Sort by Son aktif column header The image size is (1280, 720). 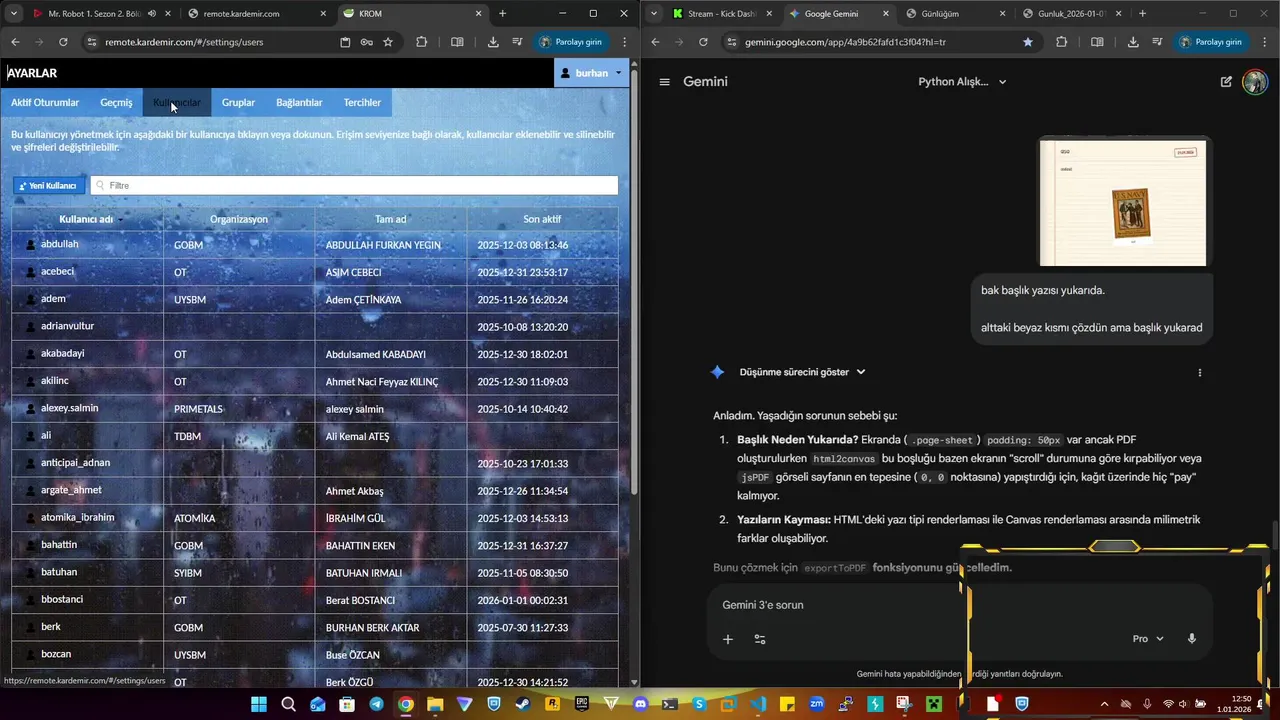tap(542, 219)
